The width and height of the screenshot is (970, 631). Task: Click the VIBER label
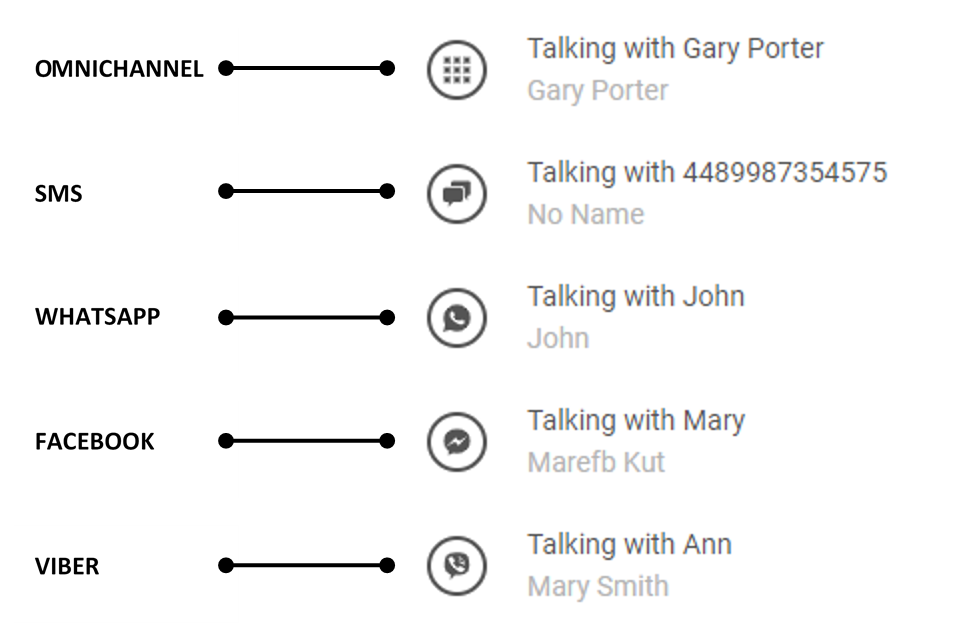(x=67, y=566)
